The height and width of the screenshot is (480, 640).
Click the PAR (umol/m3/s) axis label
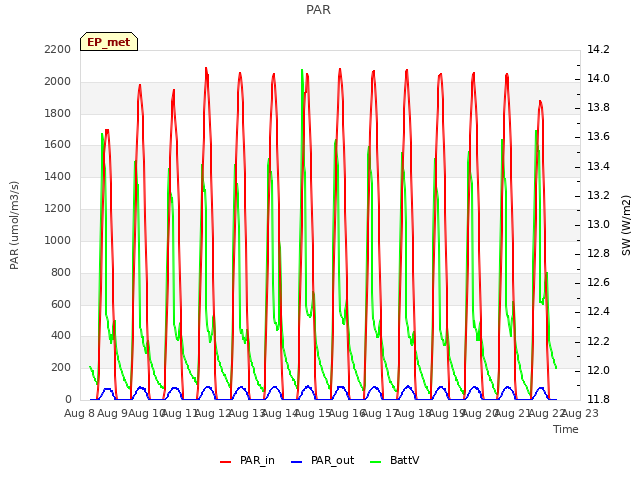click(14, 225)
